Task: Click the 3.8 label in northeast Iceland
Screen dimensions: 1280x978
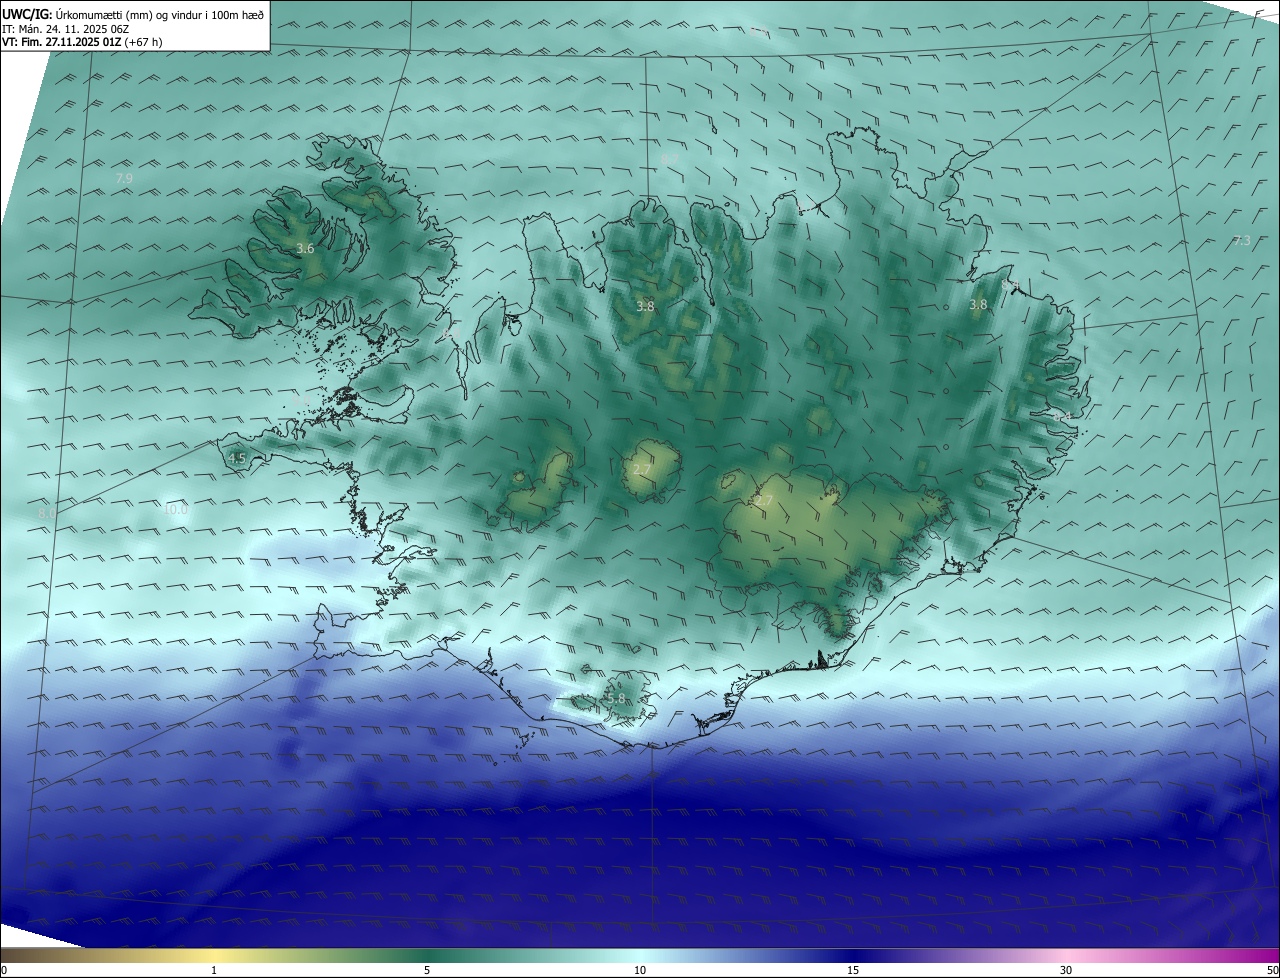Action: pos(978,304)
